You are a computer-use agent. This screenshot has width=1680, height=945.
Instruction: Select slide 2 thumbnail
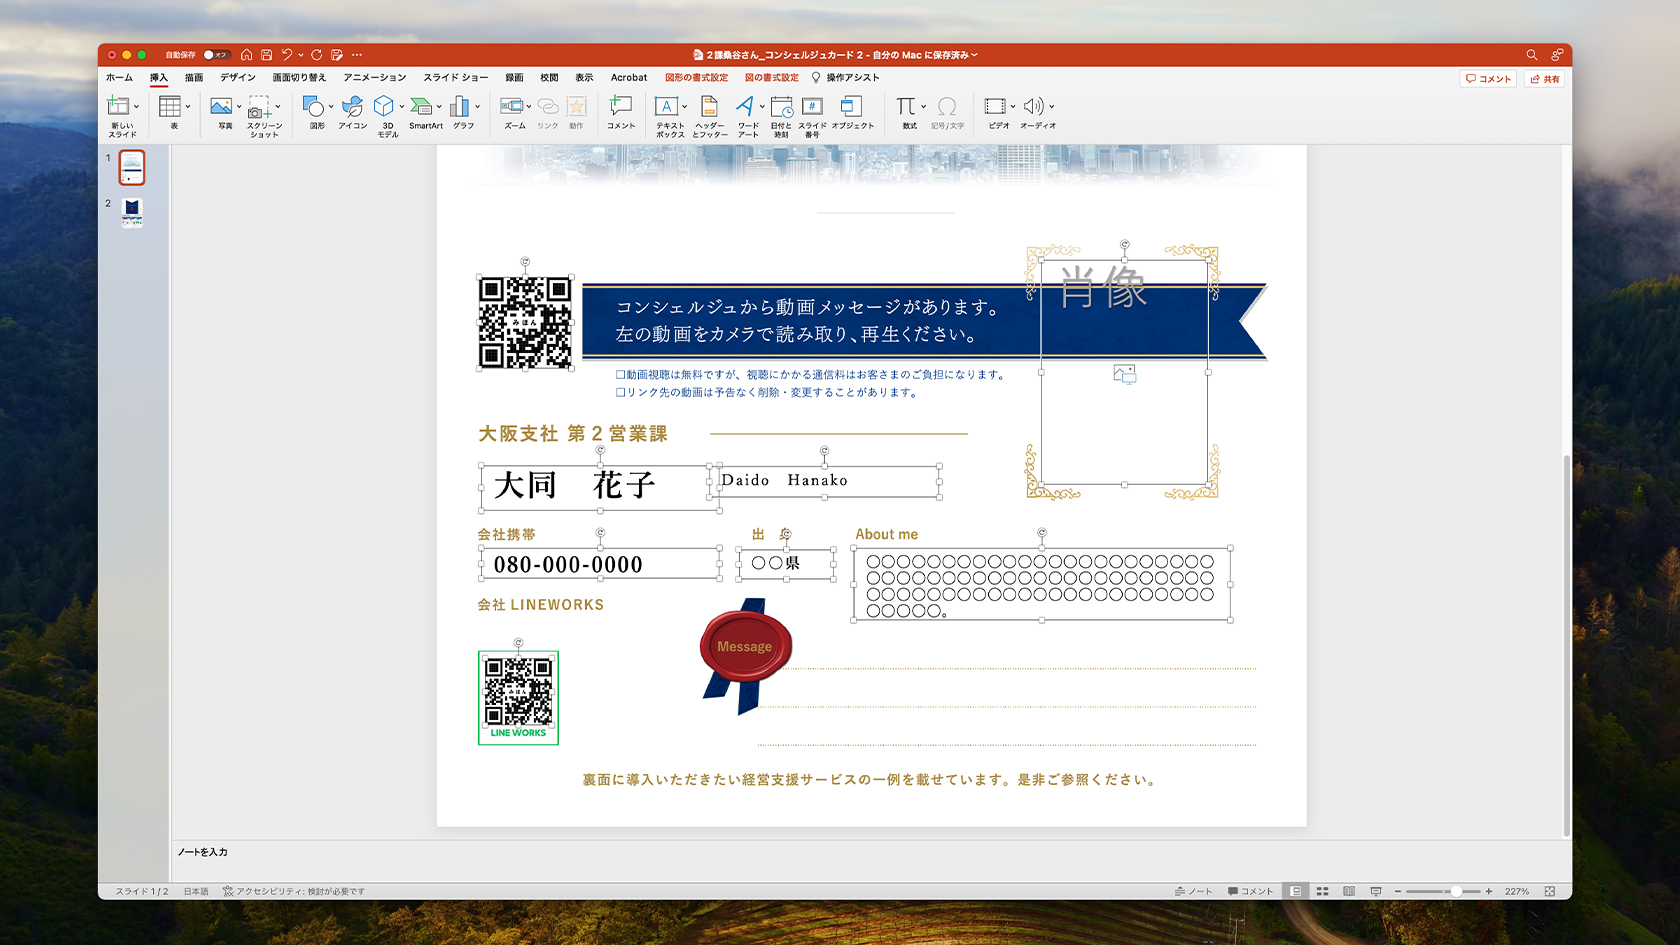click(132, 213)
